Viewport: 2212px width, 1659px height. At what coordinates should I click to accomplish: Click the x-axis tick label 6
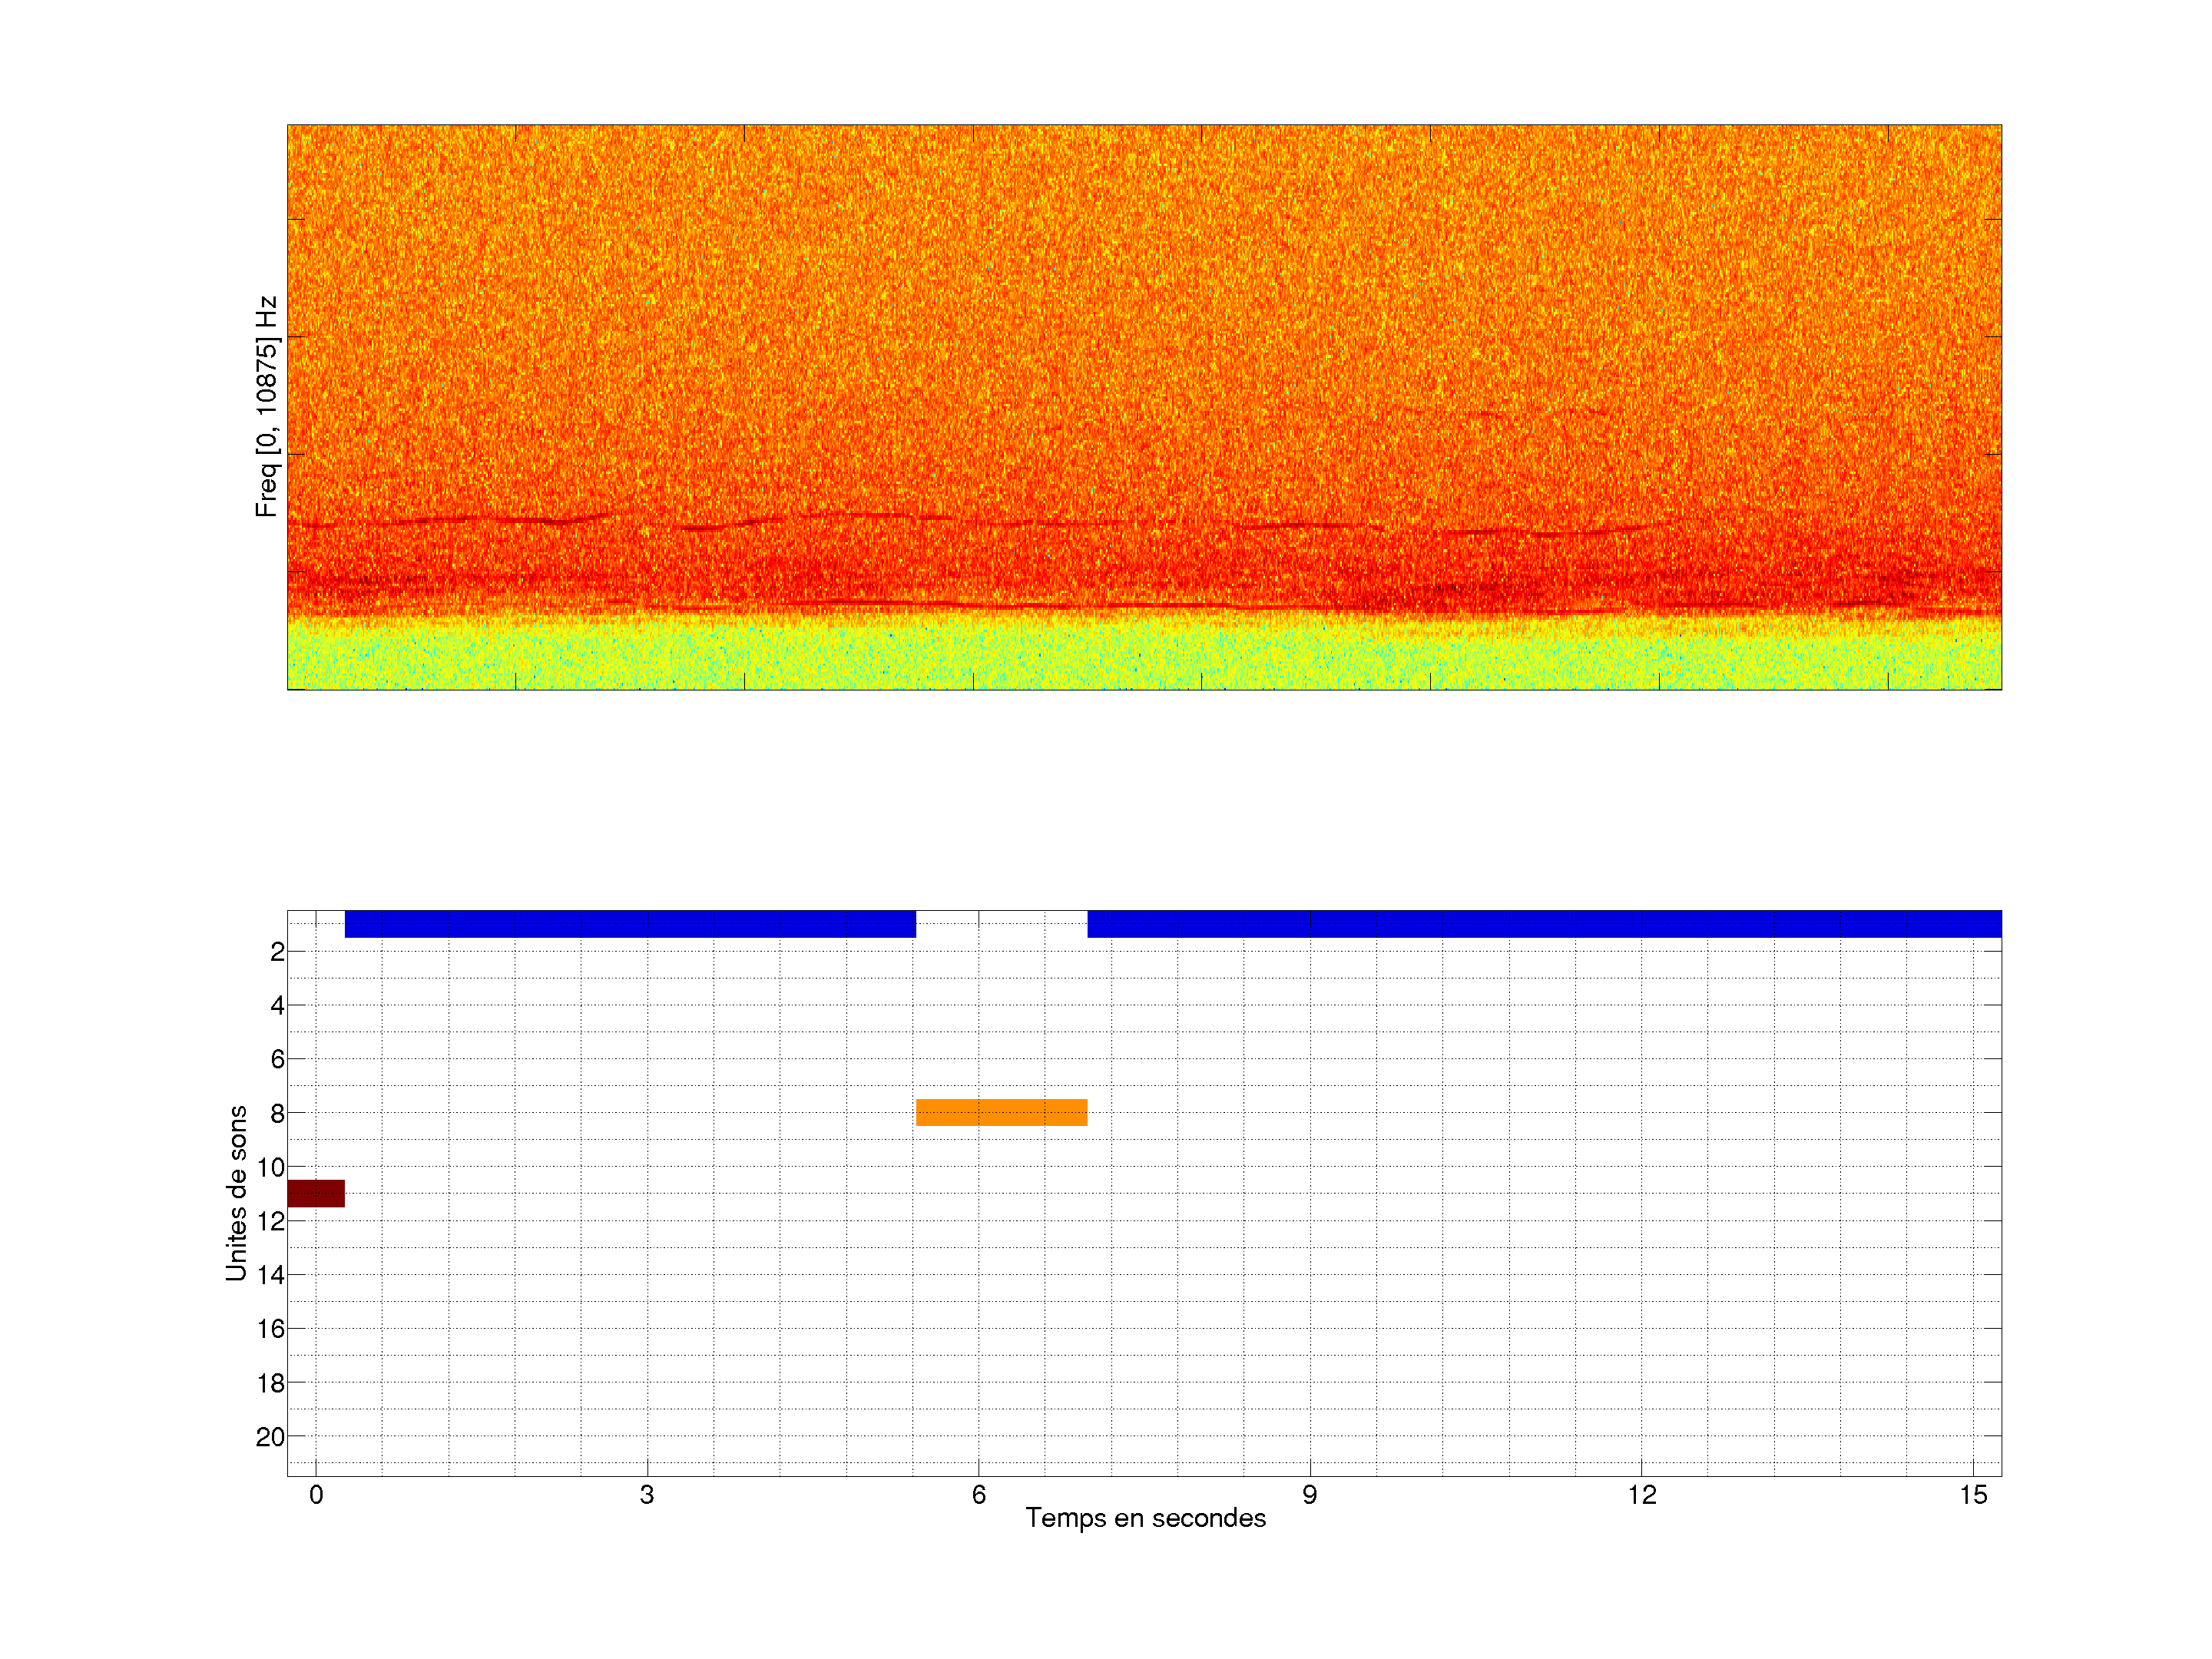click(x=979, y=1495)
